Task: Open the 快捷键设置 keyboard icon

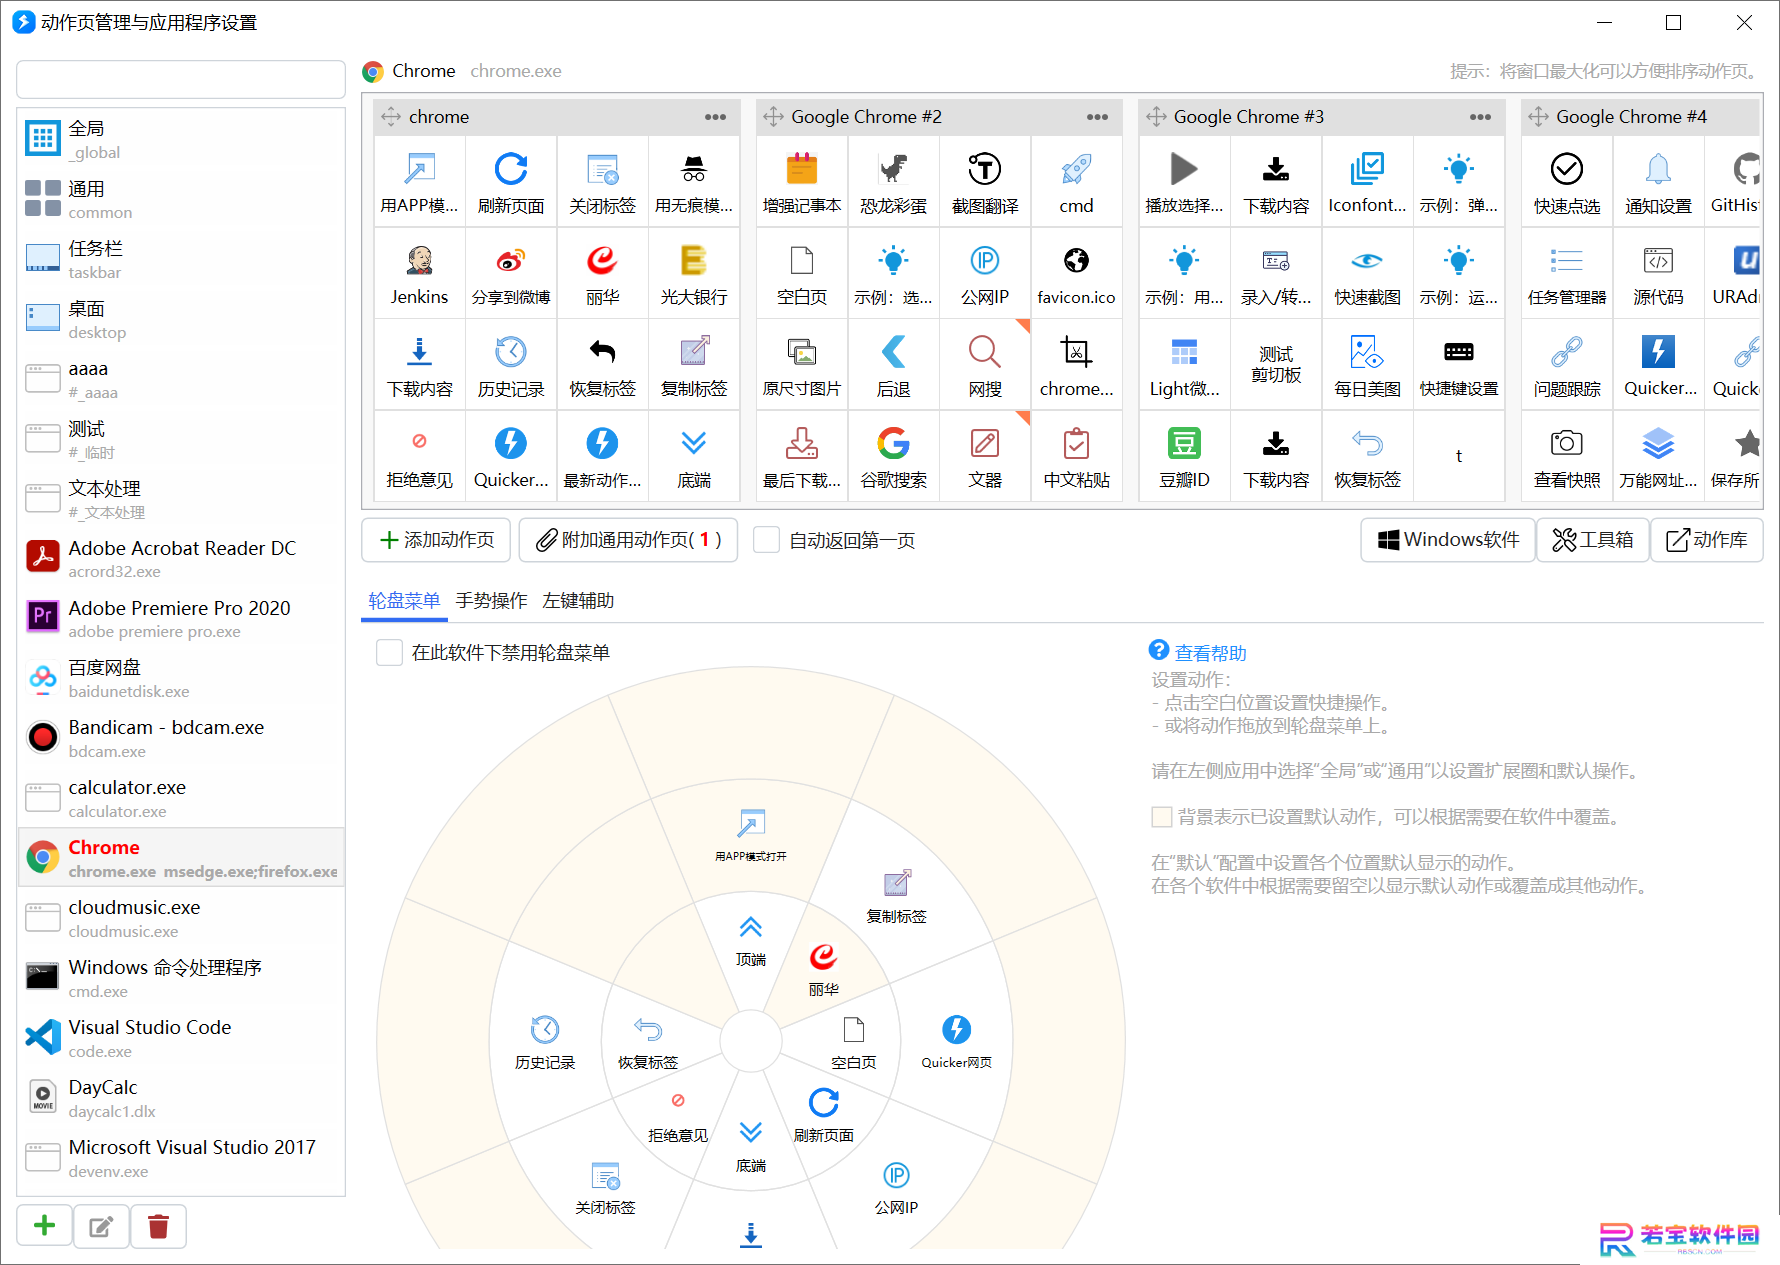Action: tap(1459, 352)
